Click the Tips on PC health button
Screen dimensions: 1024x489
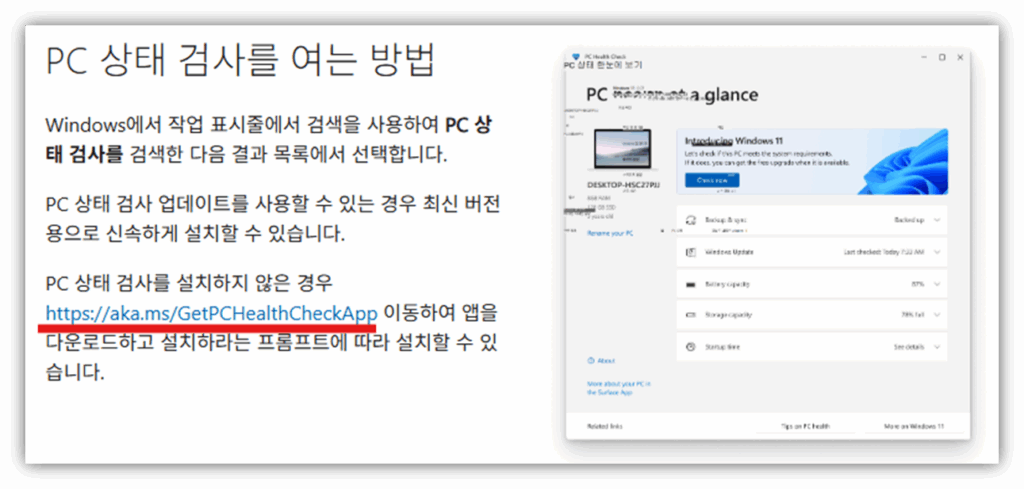[x=804, y=426]
